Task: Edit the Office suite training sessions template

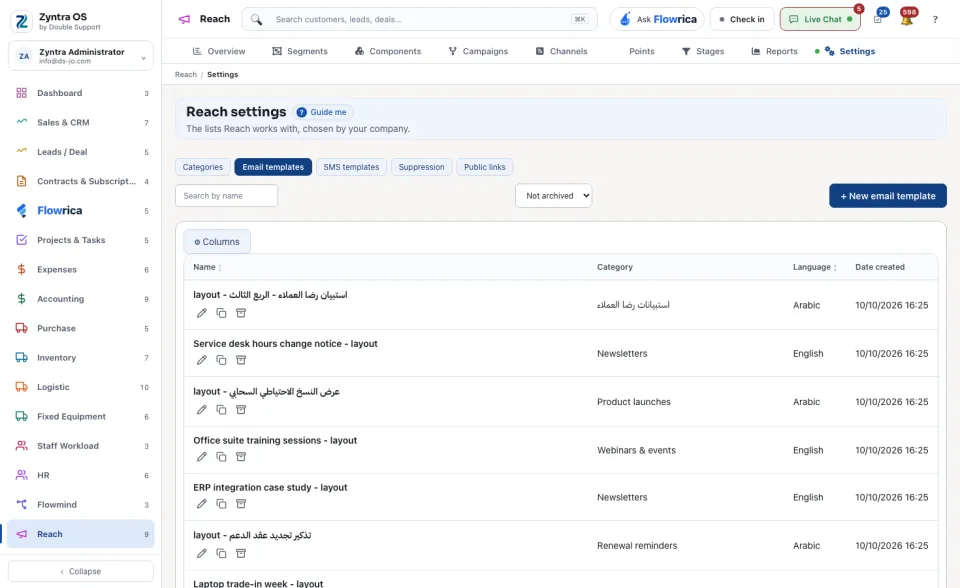Action: point(201,457)
